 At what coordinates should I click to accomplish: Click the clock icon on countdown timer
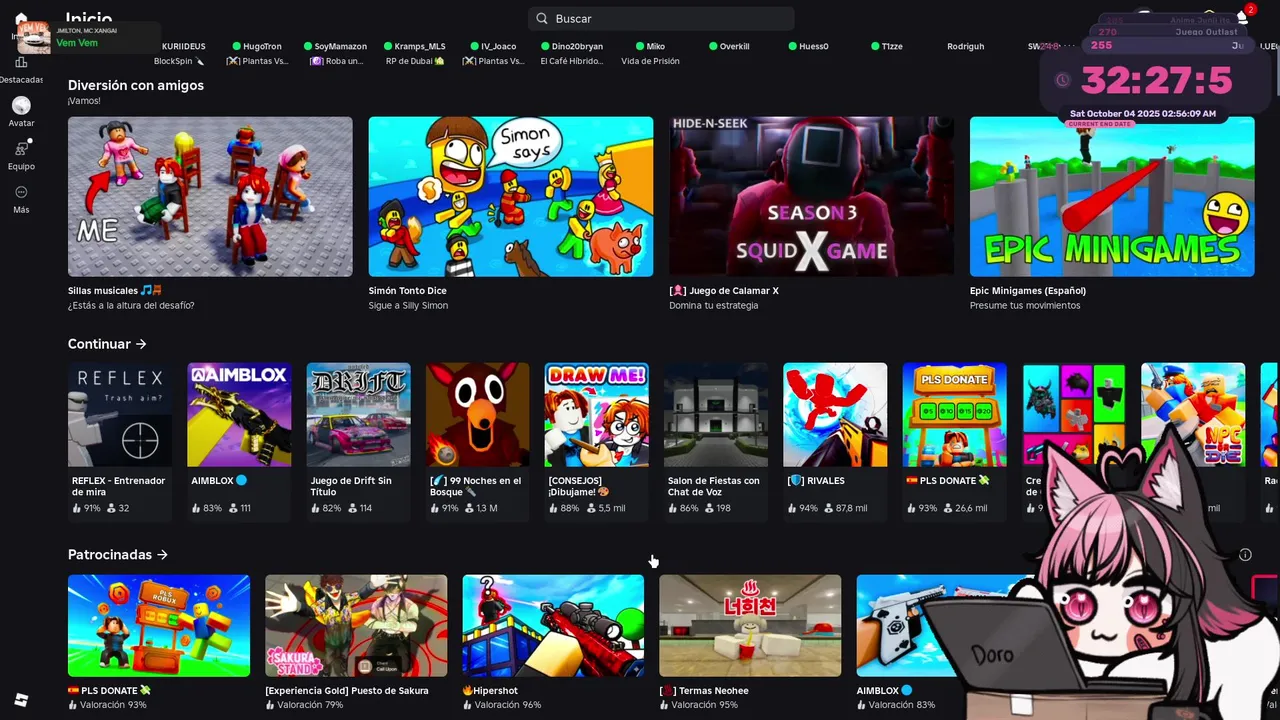[1063, 81]
